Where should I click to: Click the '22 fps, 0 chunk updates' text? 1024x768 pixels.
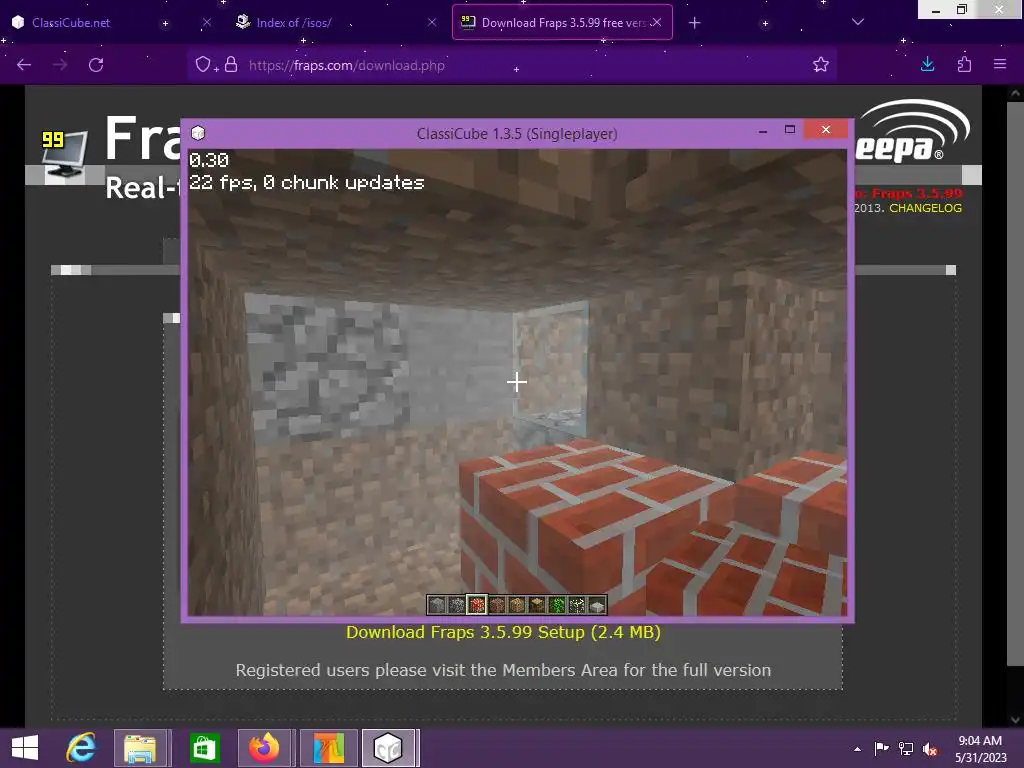point(306,182)
